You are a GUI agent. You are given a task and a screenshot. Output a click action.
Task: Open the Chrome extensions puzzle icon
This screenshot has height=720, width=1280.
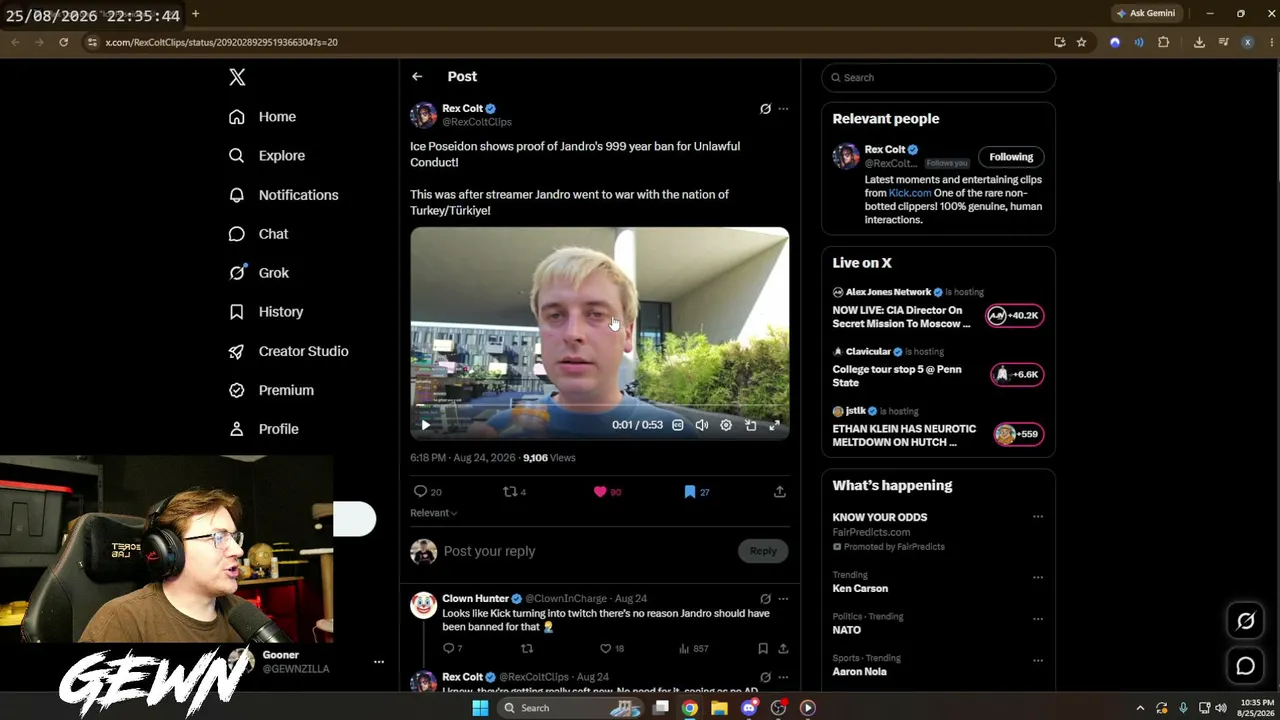tap(1163, 42)
